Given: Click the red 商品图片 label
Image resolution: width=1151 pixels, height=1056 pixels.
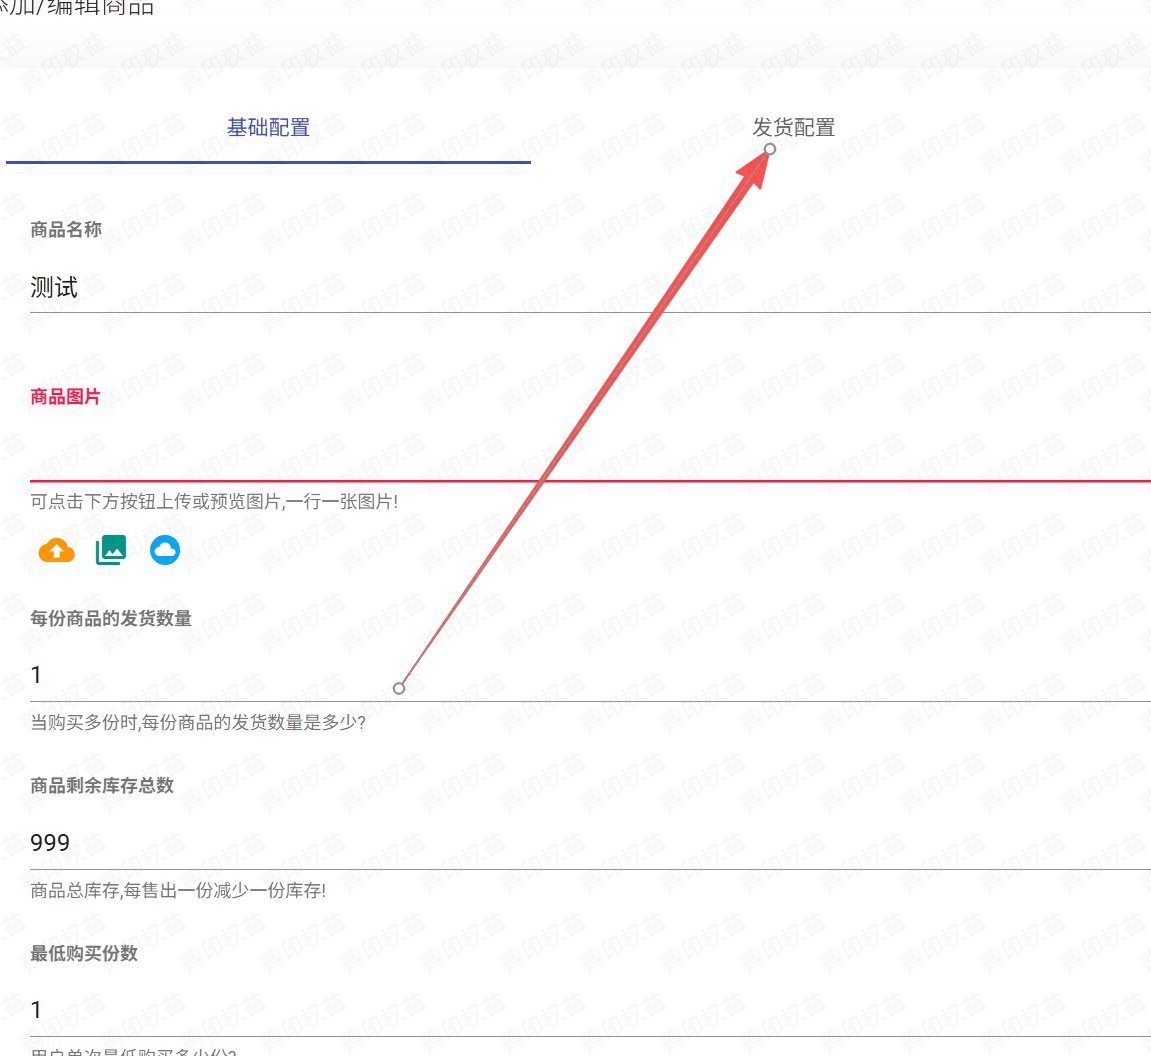Looking at the screenshot, I should pyautogui.click(x=66, y=397).
